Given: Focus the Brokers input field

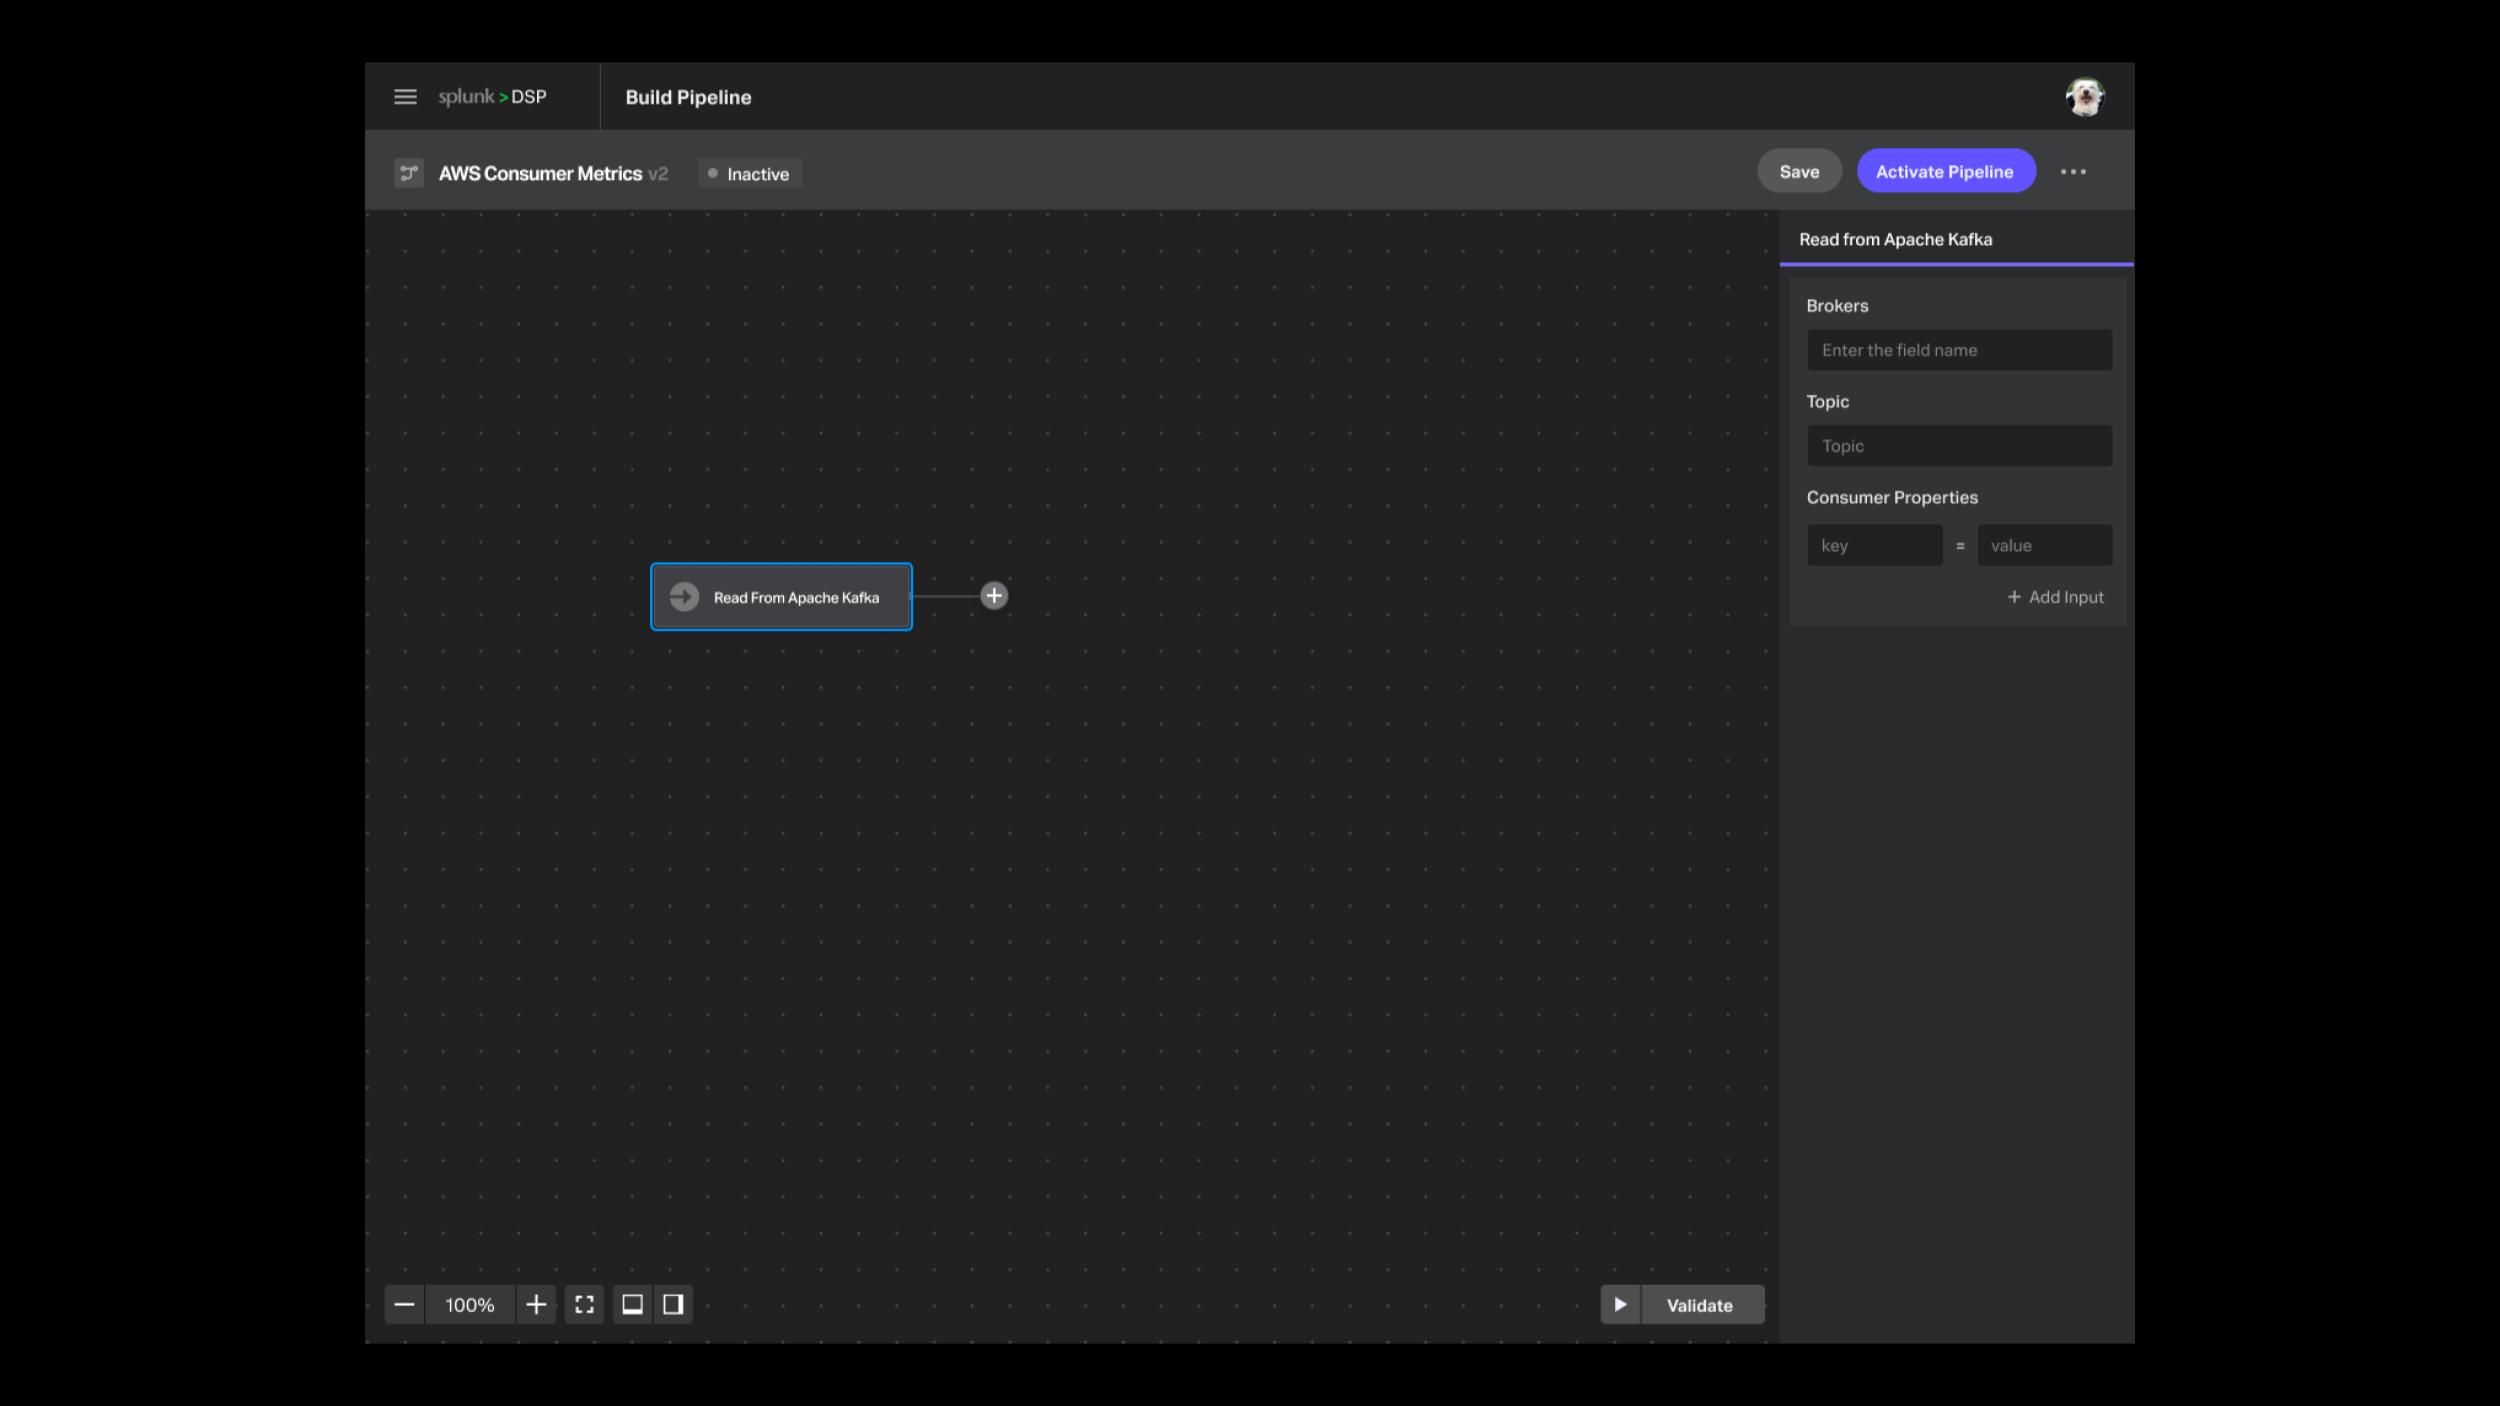Looking at the screenshot, I should pyautogui.click(x=1959, y=350).
